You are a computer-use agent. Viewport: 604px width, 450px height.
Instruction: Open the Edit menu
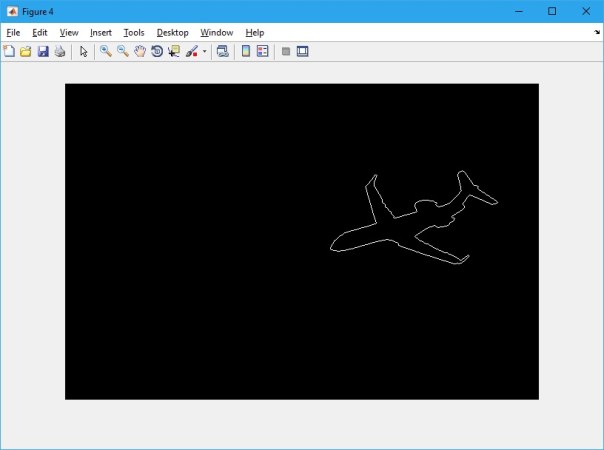coord(40,33)
